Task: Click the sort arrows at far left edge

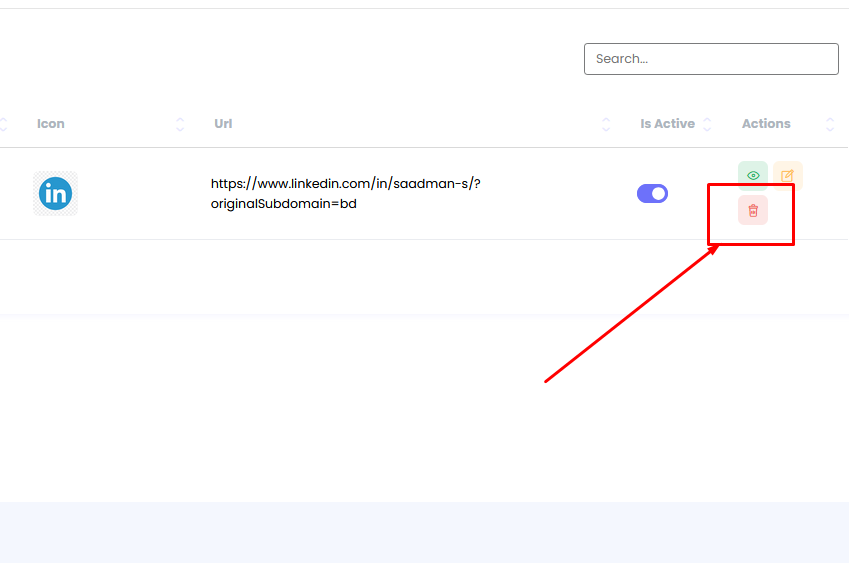Action: point(3,124)
